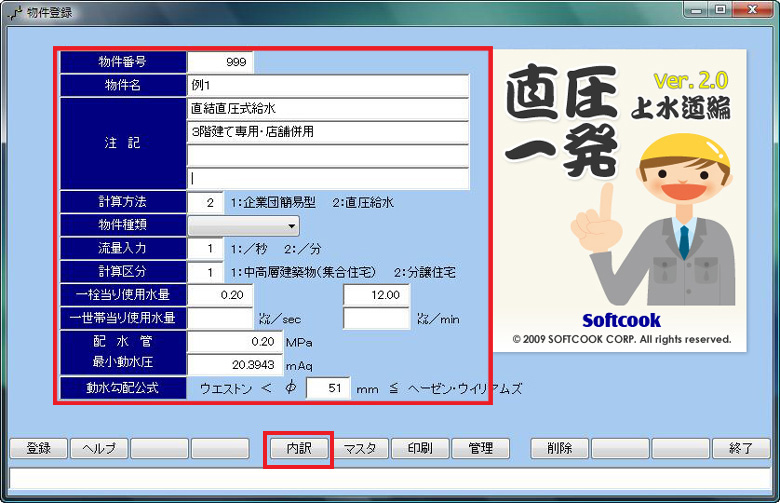Expand the 物件種類 dropdown
Image resolution: width=780 pixels, height=503 pixels.
[244, 226]
